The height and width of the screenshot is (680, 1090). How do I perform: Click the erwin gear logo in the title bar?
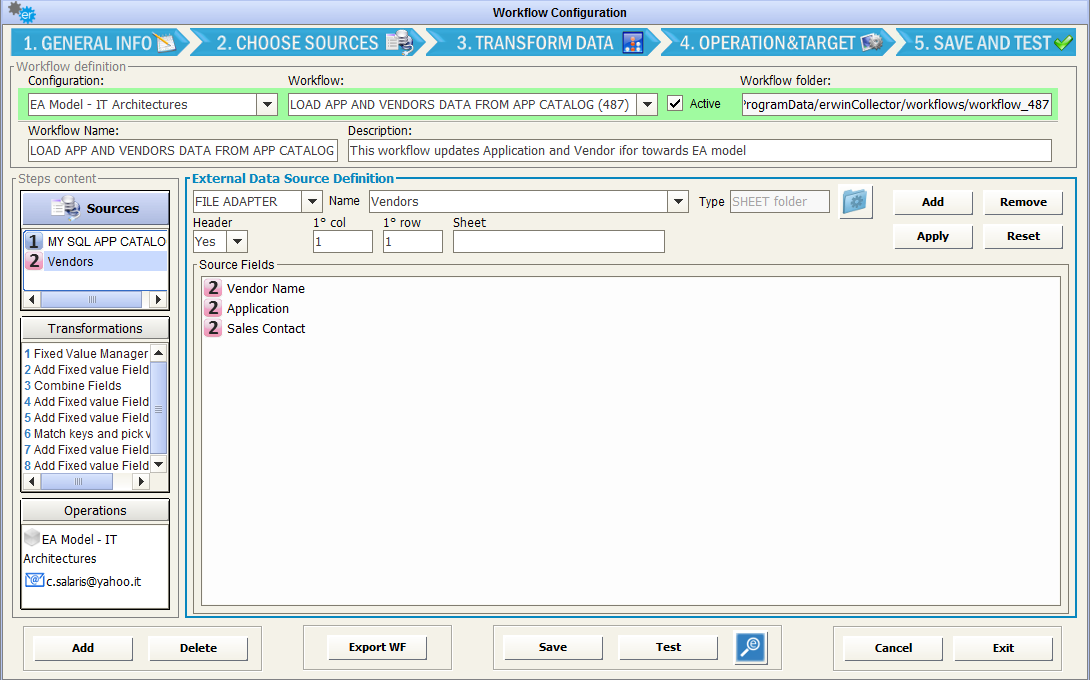coord(21,11)
